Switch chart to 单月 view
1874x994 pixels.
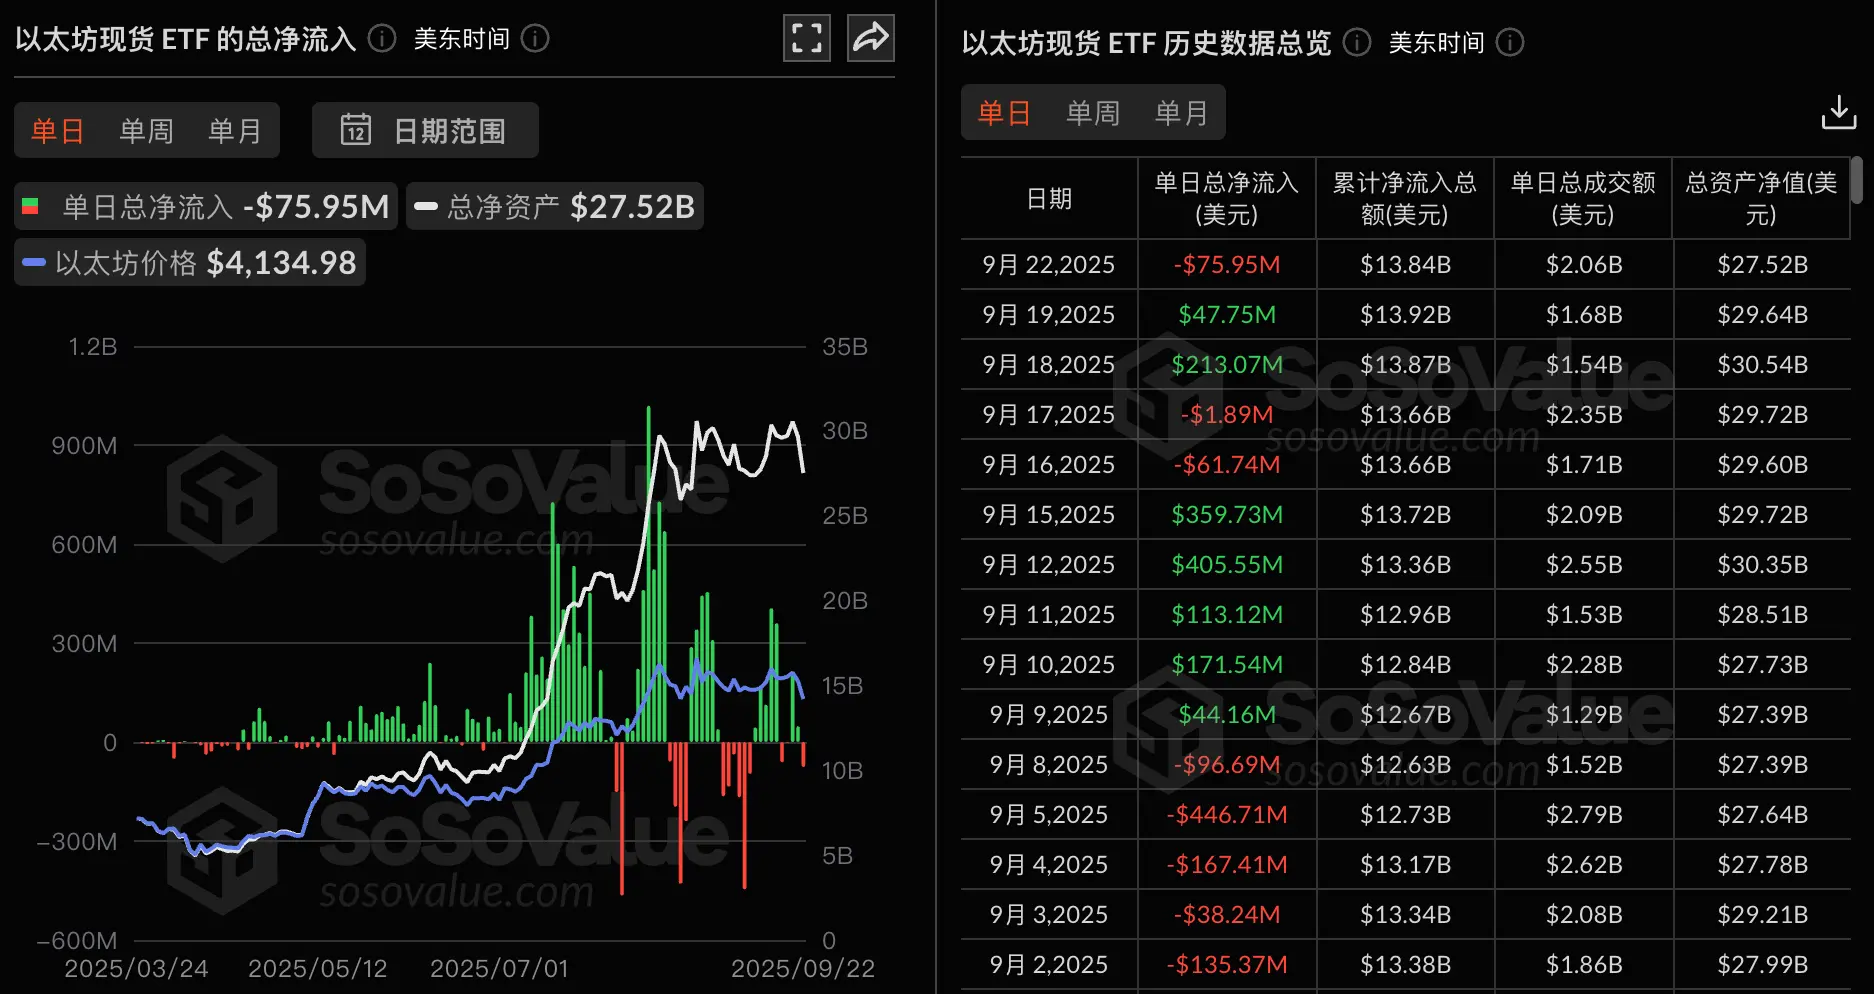pyautogui.click(x=234, y=131)
